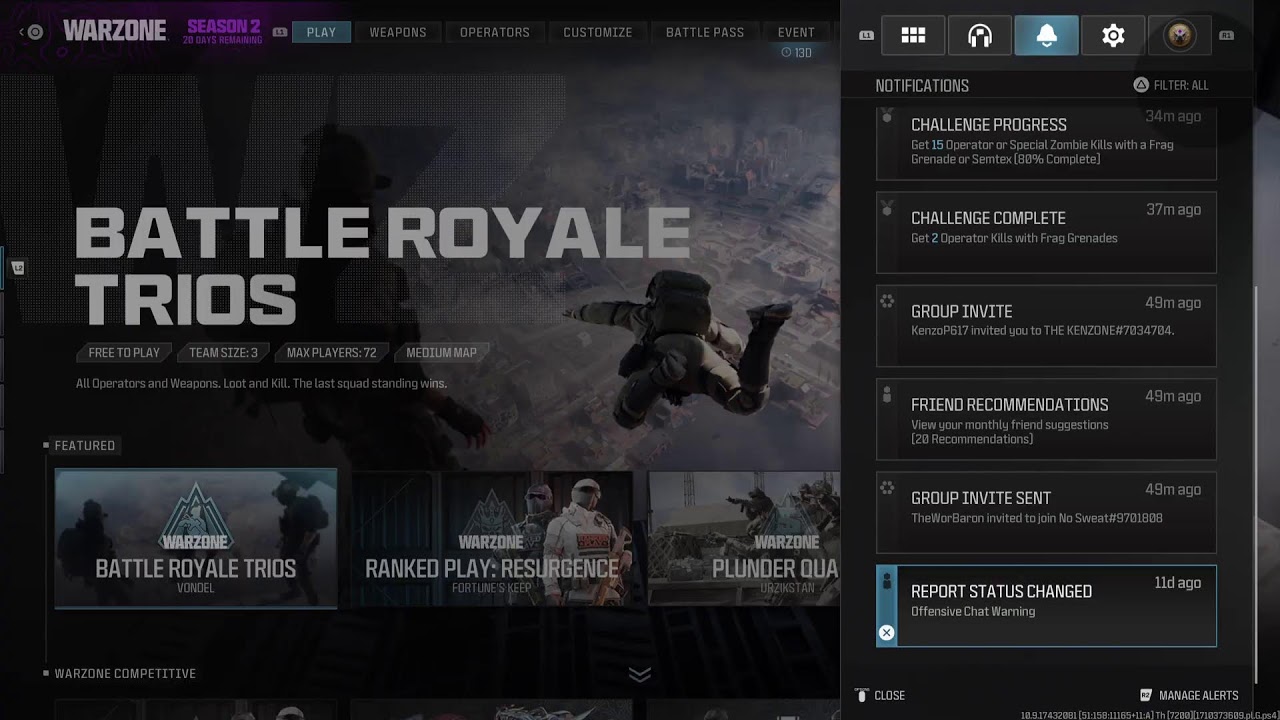
Task: Click the CLOSE button in the notifications panel
Action: pos(880,695)
